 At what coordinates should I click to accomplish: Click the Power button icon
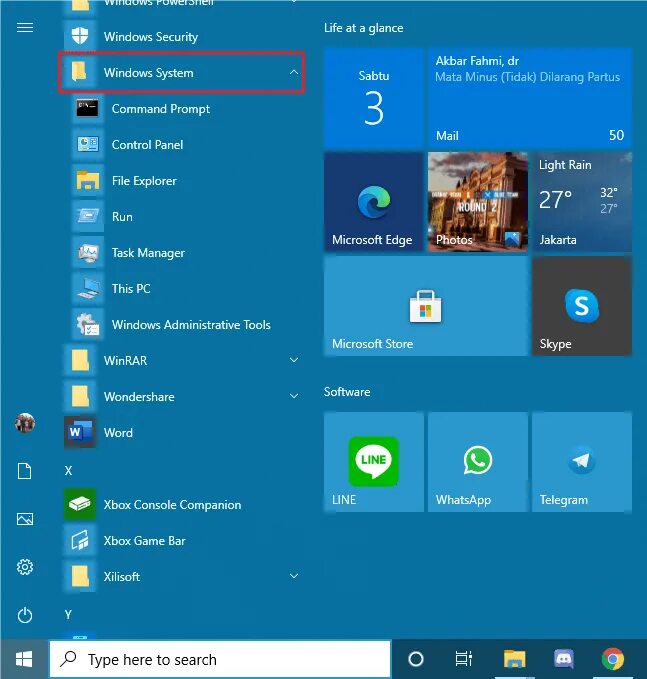point(25,615)
